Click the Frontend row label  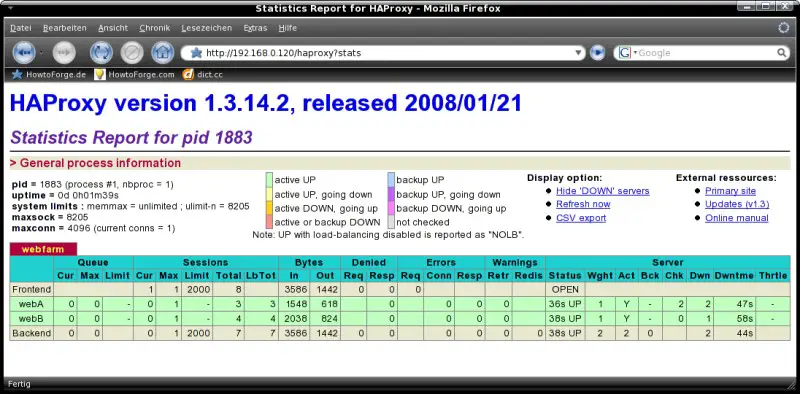coord(32,289)
